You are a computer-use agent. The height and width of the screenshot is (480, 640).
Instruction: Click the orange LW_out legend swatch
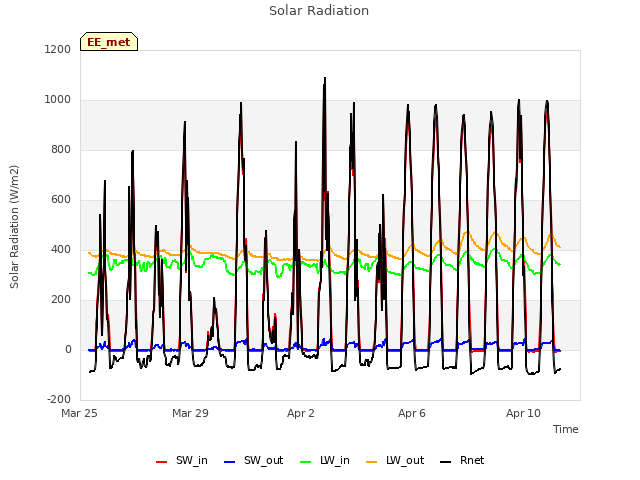371,462
